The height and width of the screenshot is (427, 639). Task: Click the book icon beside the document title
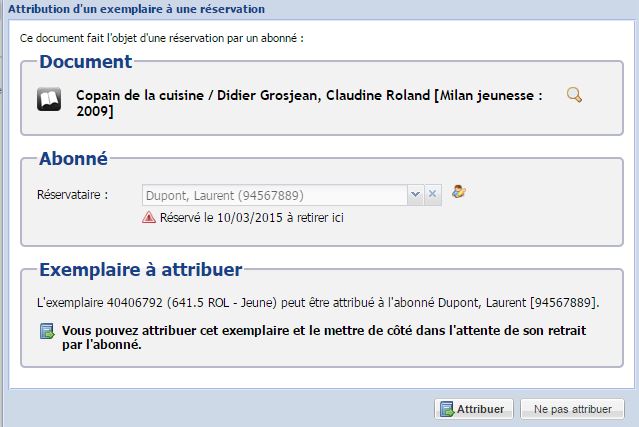tap(49, 99)
